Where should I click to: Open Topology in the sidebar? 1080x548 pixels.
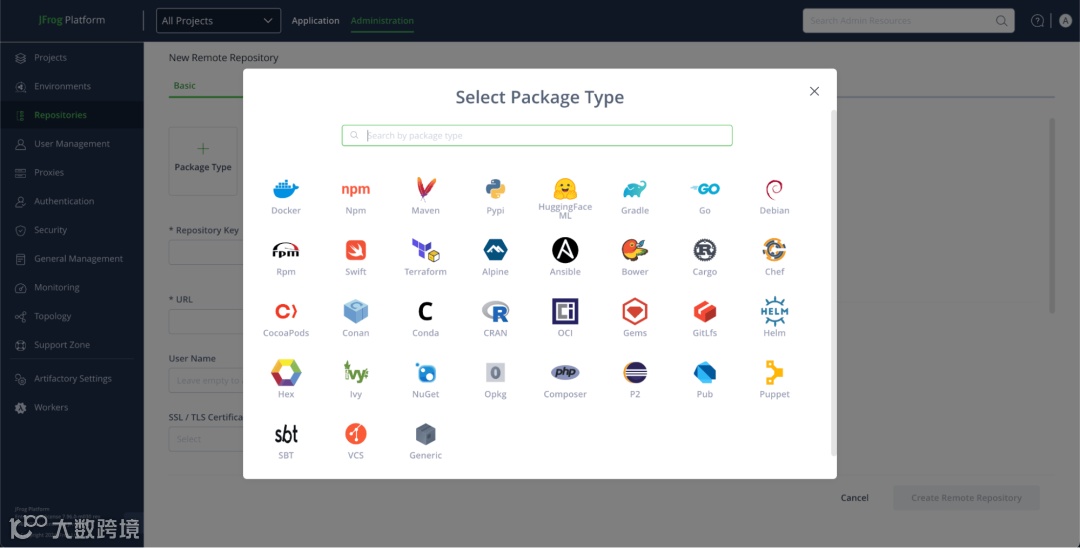(72, 316)
